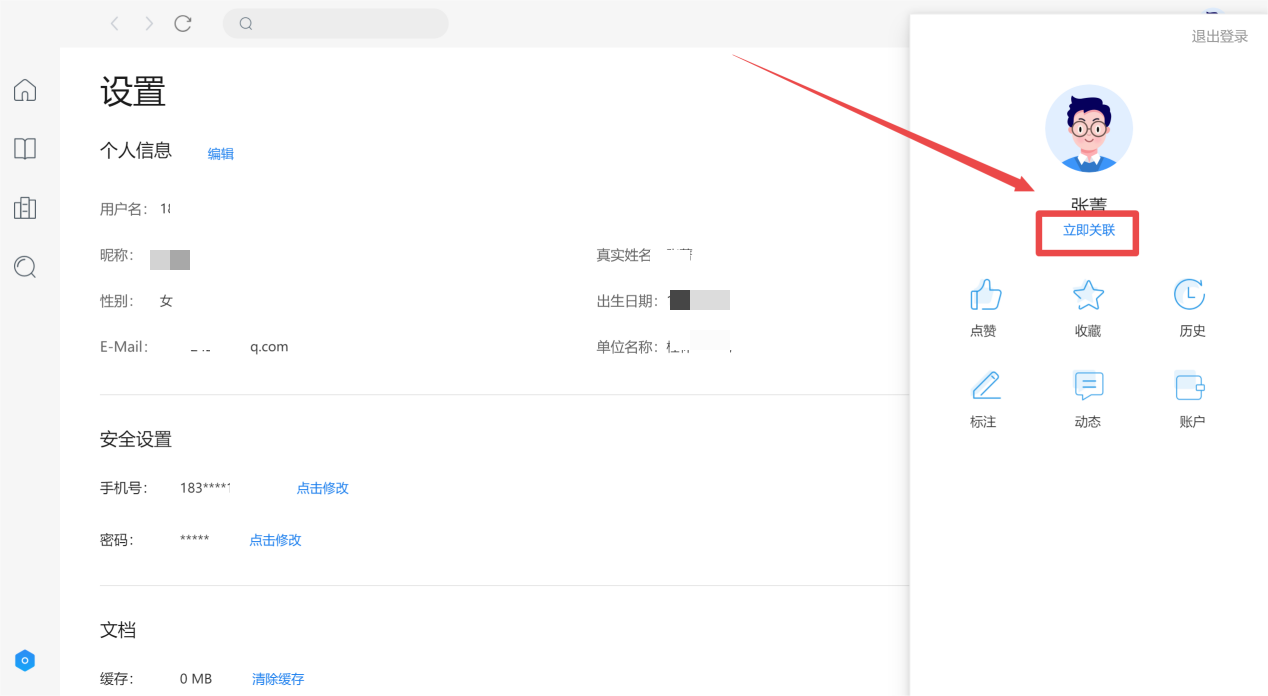This screenshot has height=696, width=1268.
Task: Refresh the page with reload icon
Action: pos(183,23)
